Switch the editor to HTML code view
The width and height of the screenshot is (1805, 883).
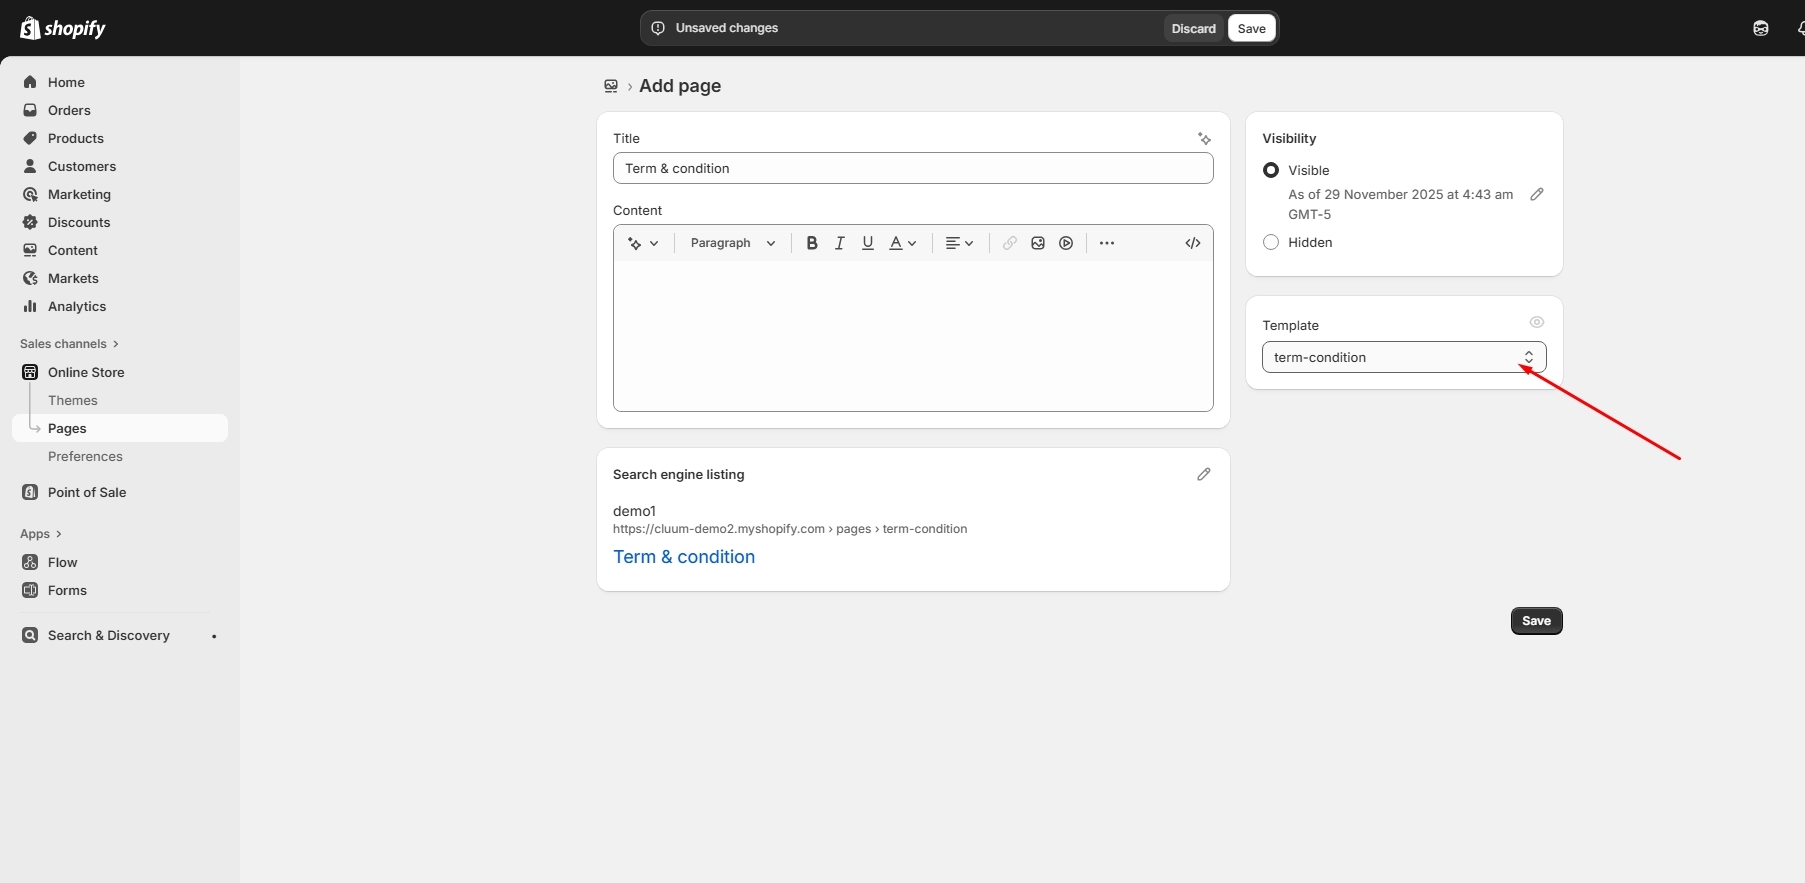click(x=1193, y=243)
